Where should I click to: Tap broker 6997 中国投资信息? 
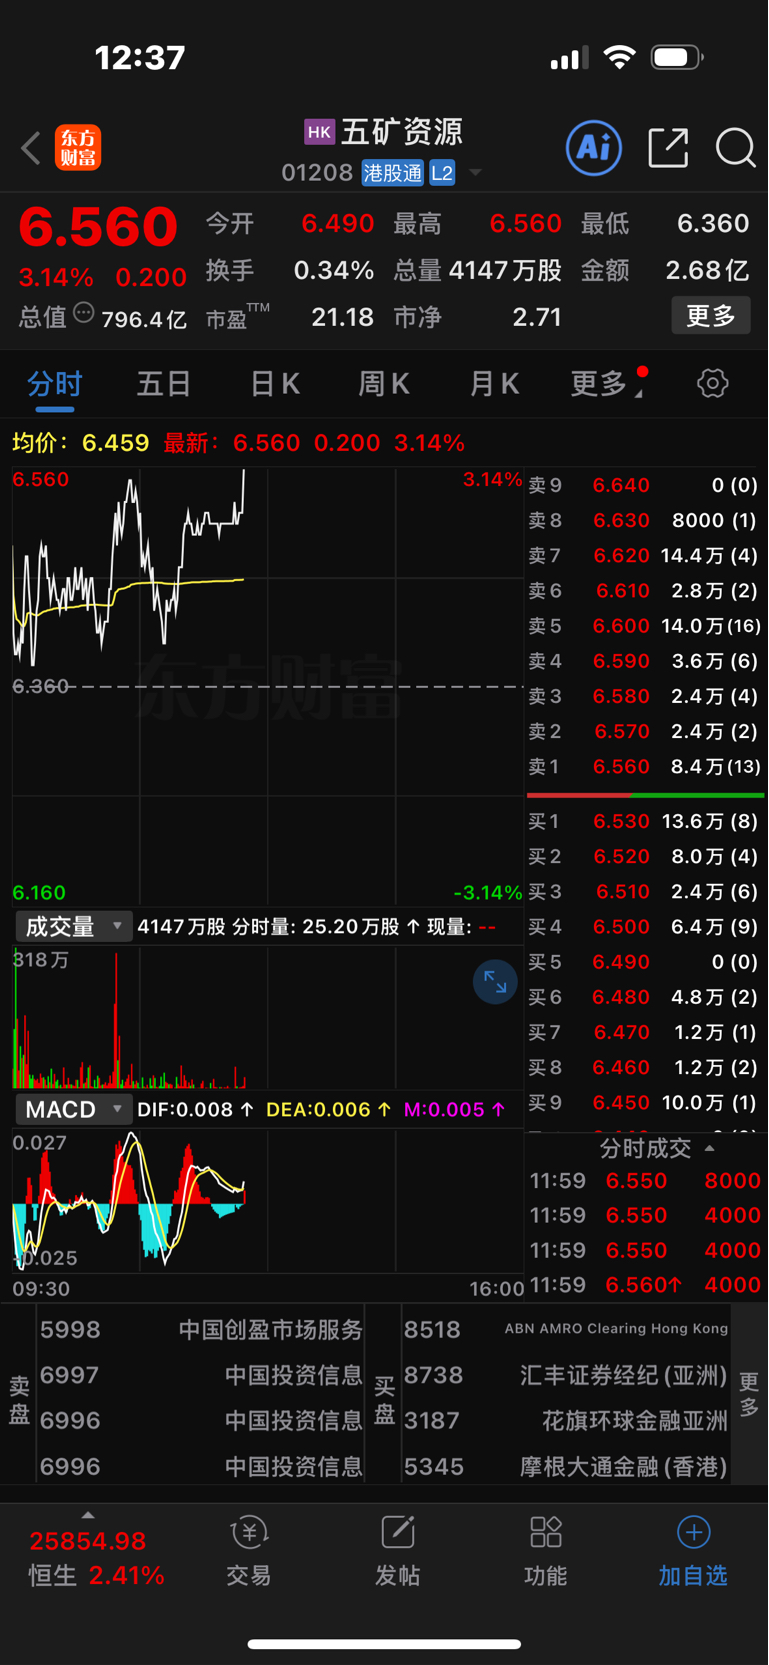tap(200, 1376)
